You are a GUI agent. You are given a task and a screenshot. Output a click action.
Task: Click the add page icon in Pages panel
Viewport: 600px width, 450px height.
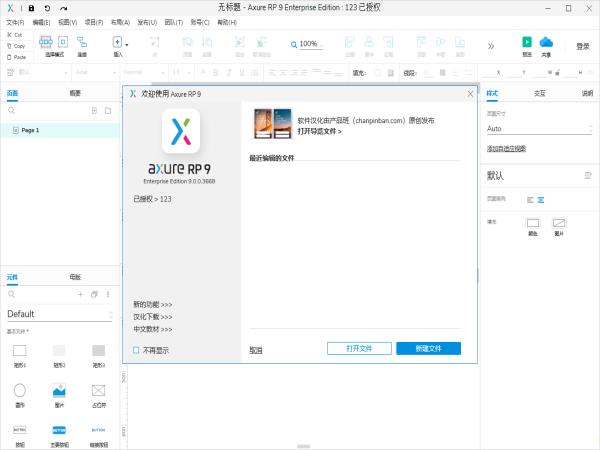[94, 111]
